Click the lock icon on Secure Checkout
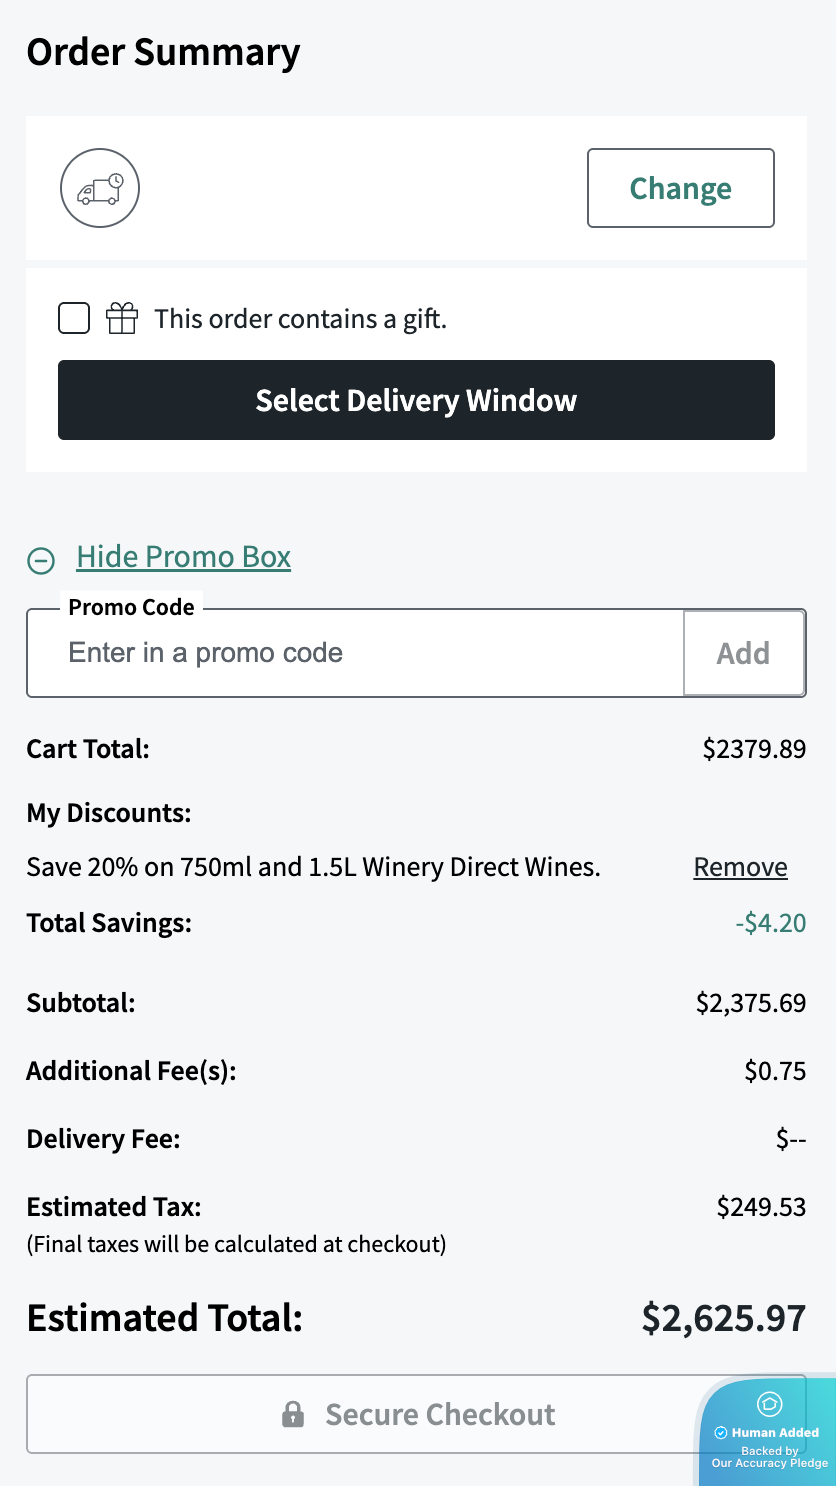This screenshot has width=836, height=1486. (x=292, y=1413)
